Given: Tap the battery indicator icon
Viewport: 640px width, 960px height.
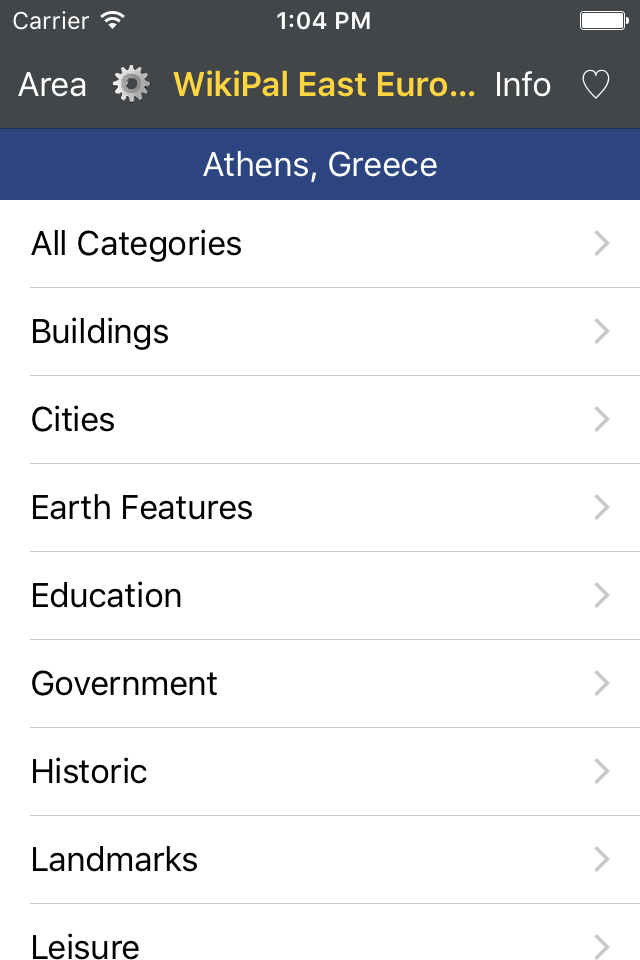Looking at the screenshot, I should (604, 21).
